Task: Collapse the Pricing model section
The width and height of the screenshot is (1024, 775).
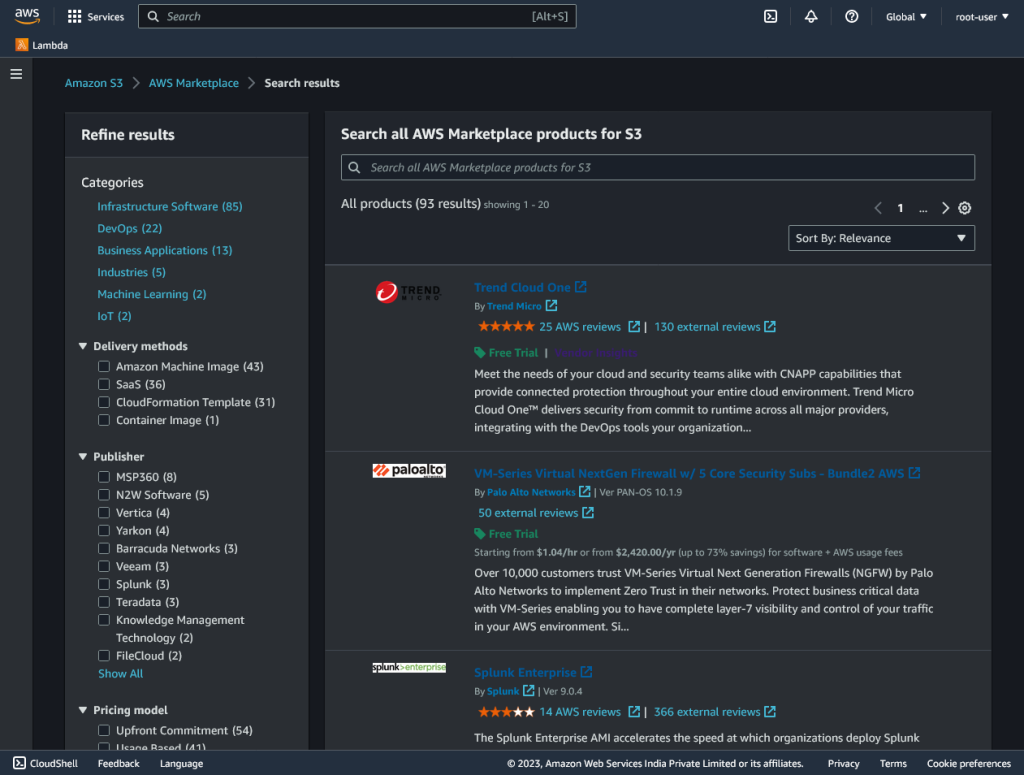Action: point(83,710)
